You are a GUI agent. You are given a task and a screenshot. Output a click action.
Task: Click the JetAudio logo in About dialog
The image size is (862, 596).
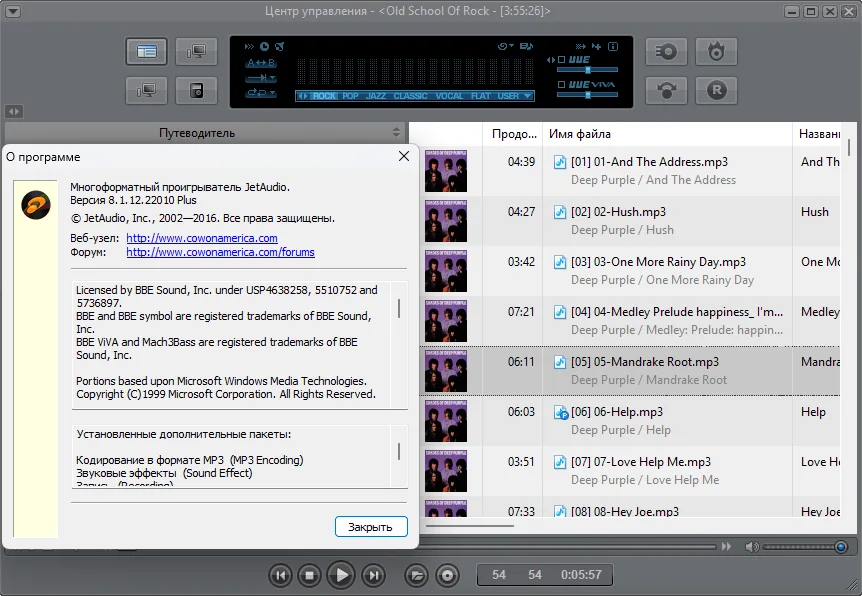point(36,205)
